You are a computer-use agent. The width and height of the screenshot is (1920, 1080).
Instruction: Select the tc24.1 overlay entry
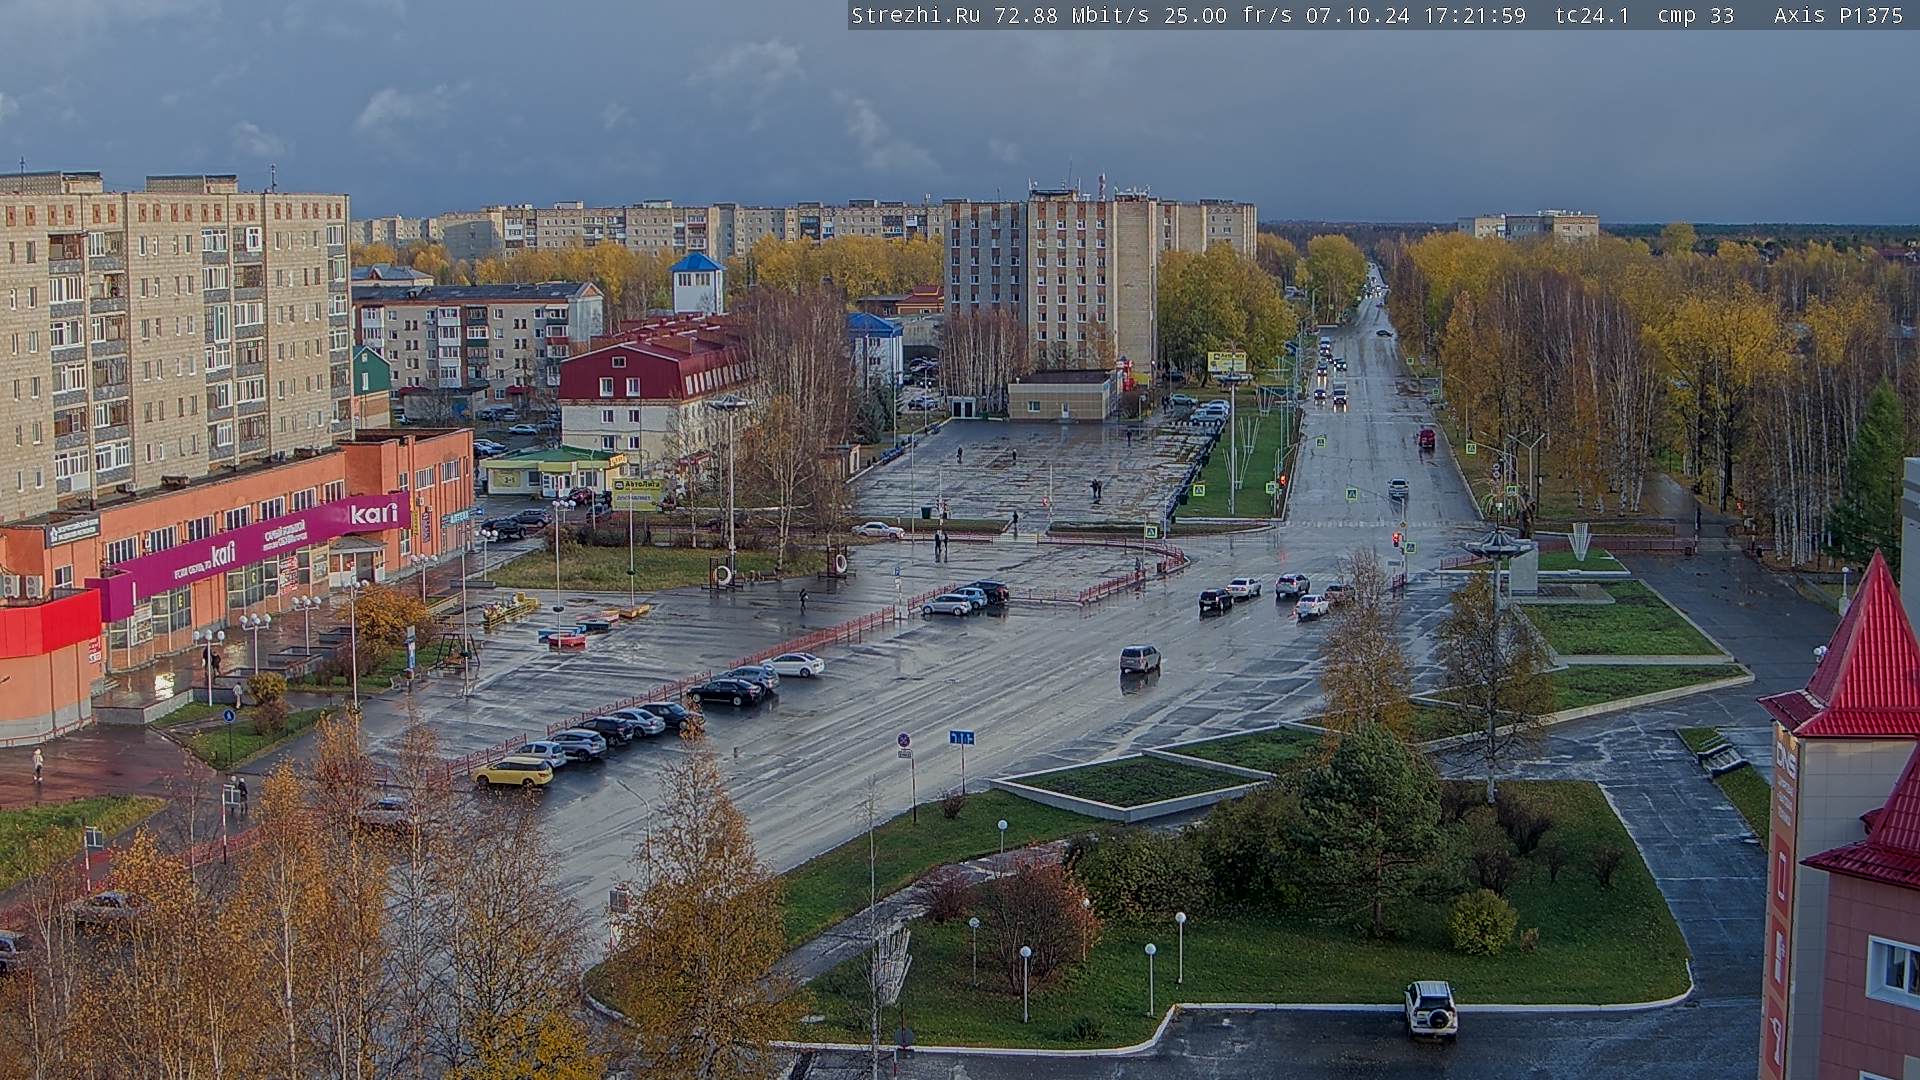click(x=1592, y=15)
